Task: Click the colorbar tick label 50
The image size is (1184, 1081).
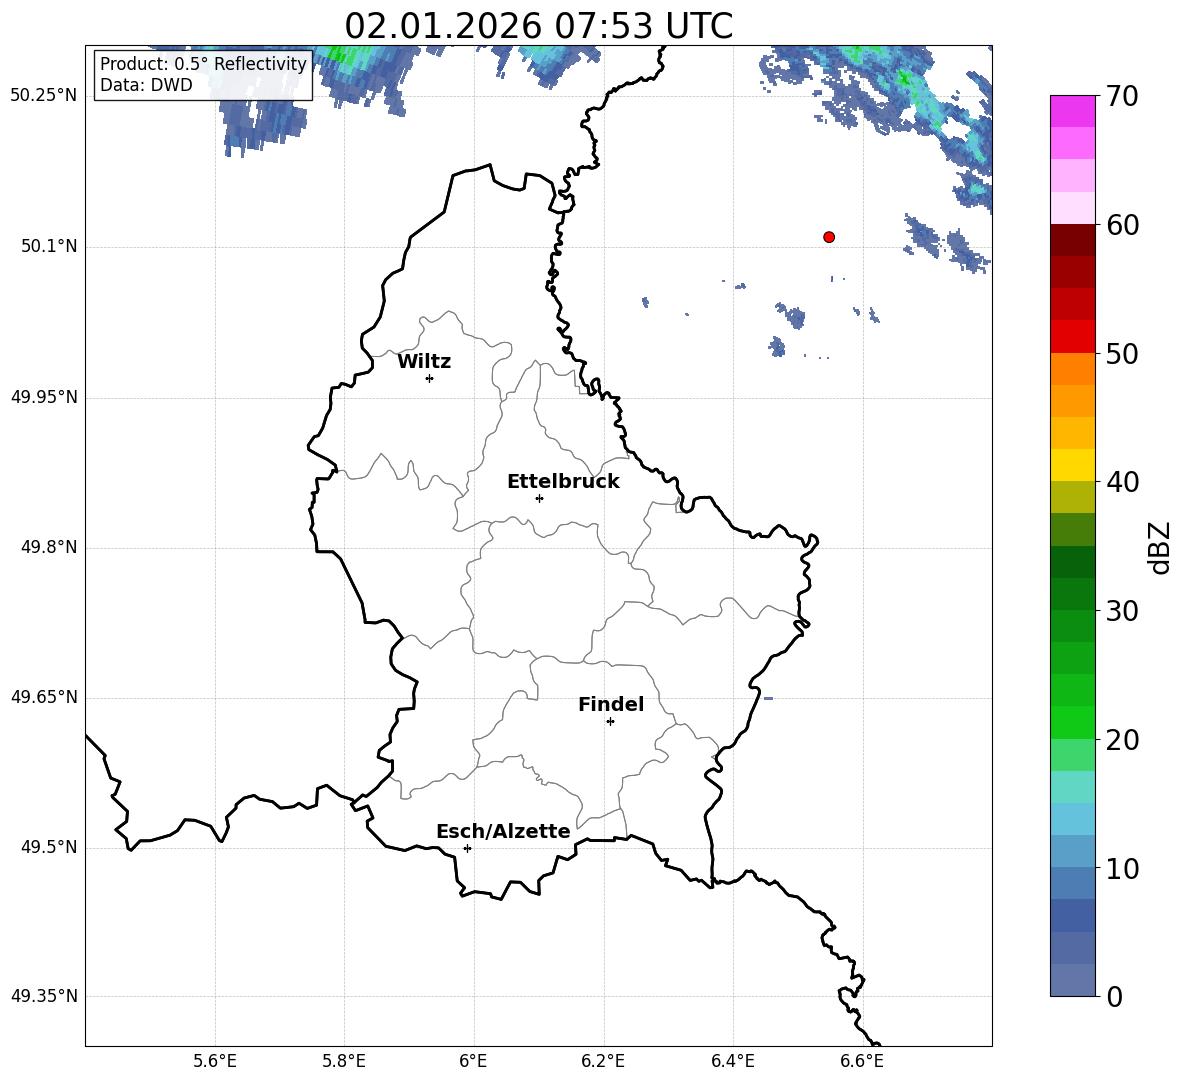Action: [x=1121, y=354]
